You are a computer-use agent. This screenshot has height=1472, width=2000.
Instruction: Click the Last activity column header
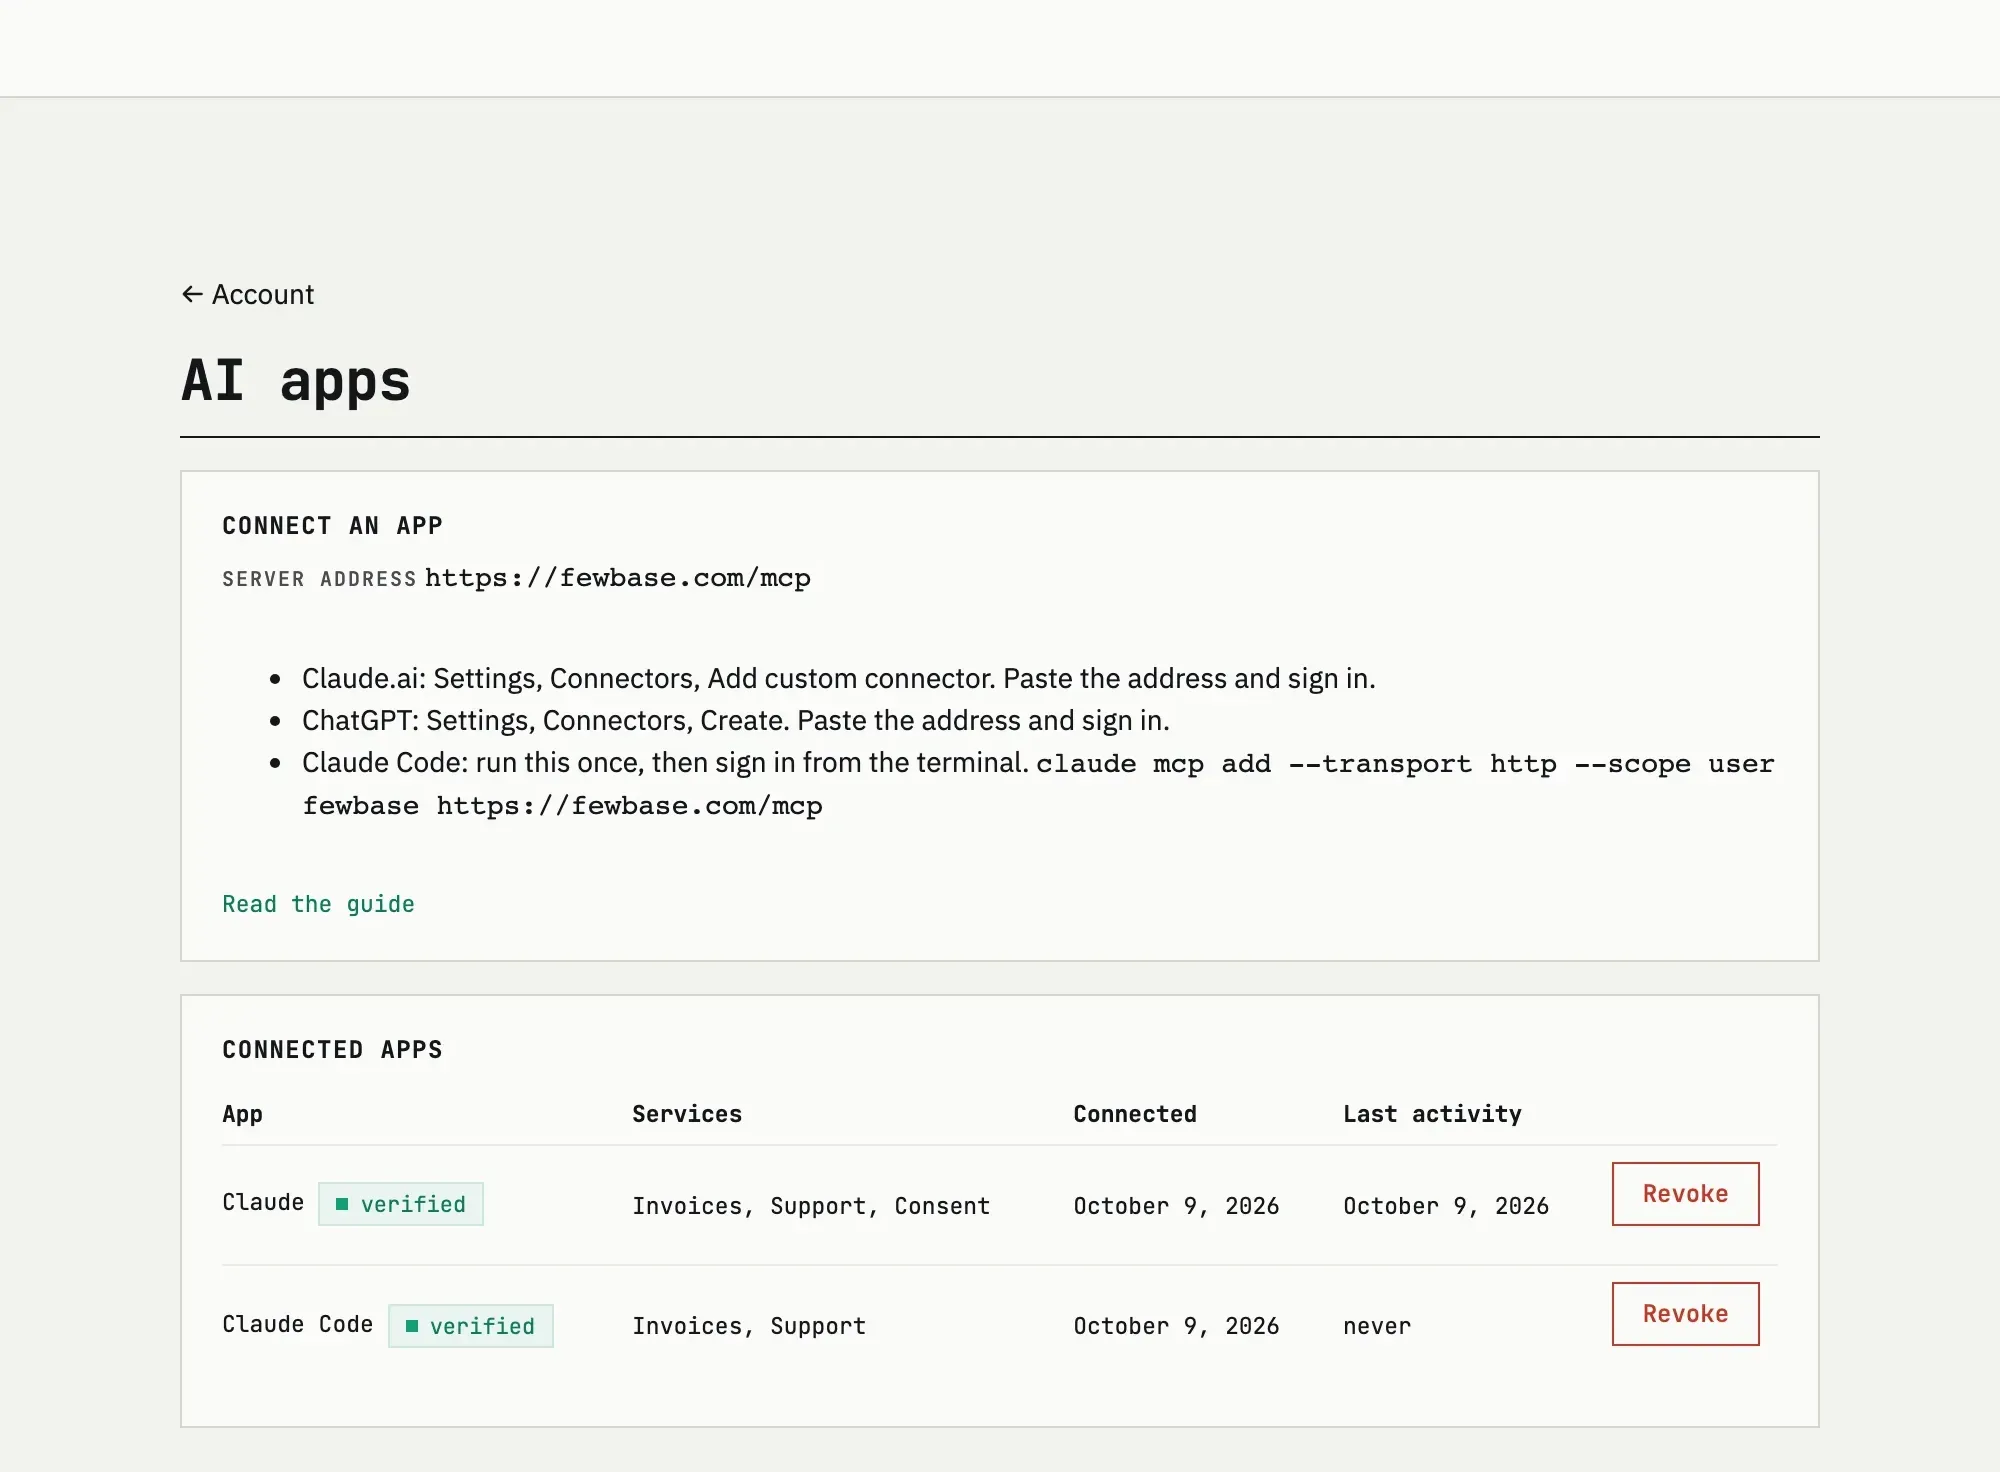coord(1432,1114)
